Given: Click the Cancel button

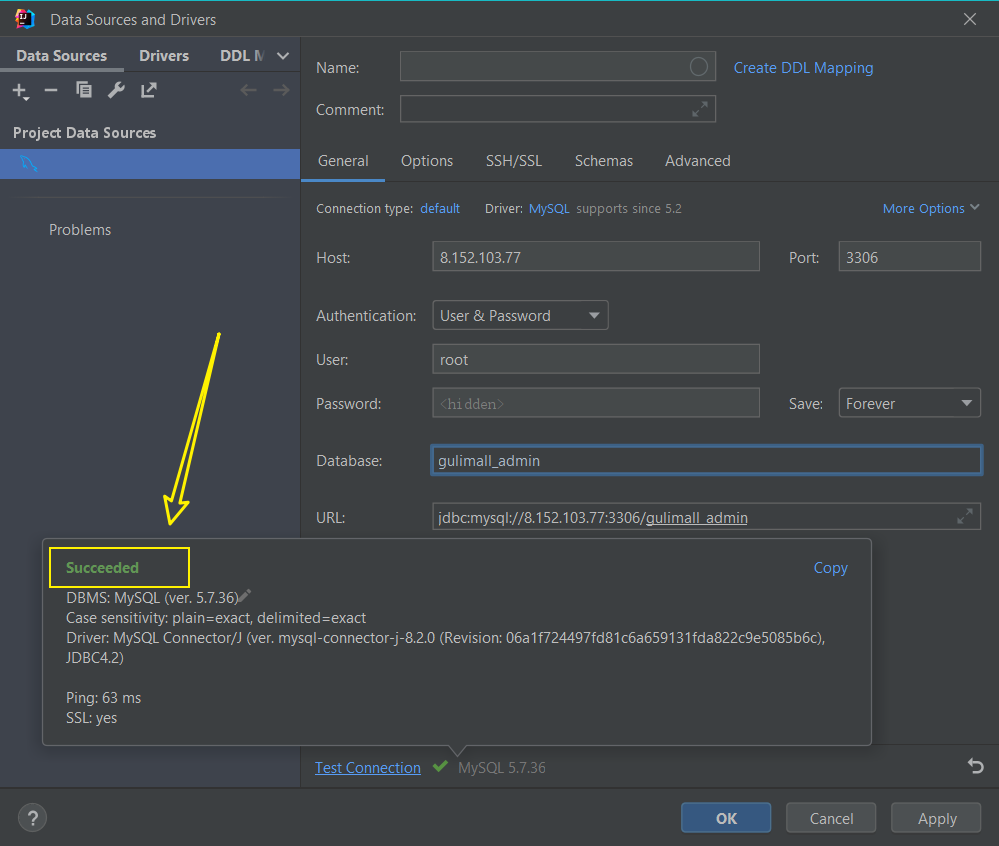Looking at the screenshot, I should [831, 817].
